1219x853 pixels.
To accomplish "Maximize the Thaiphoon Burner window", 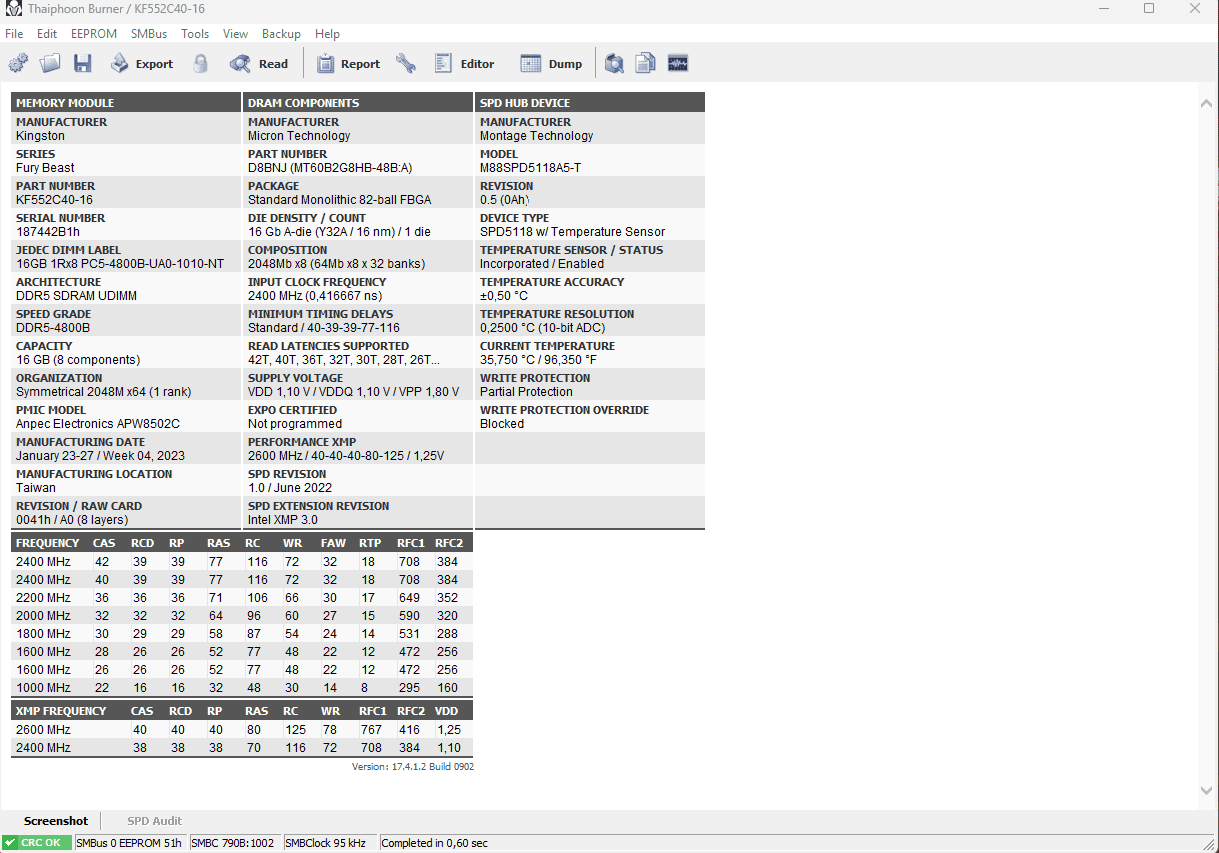I will (x=1149, y=9).
